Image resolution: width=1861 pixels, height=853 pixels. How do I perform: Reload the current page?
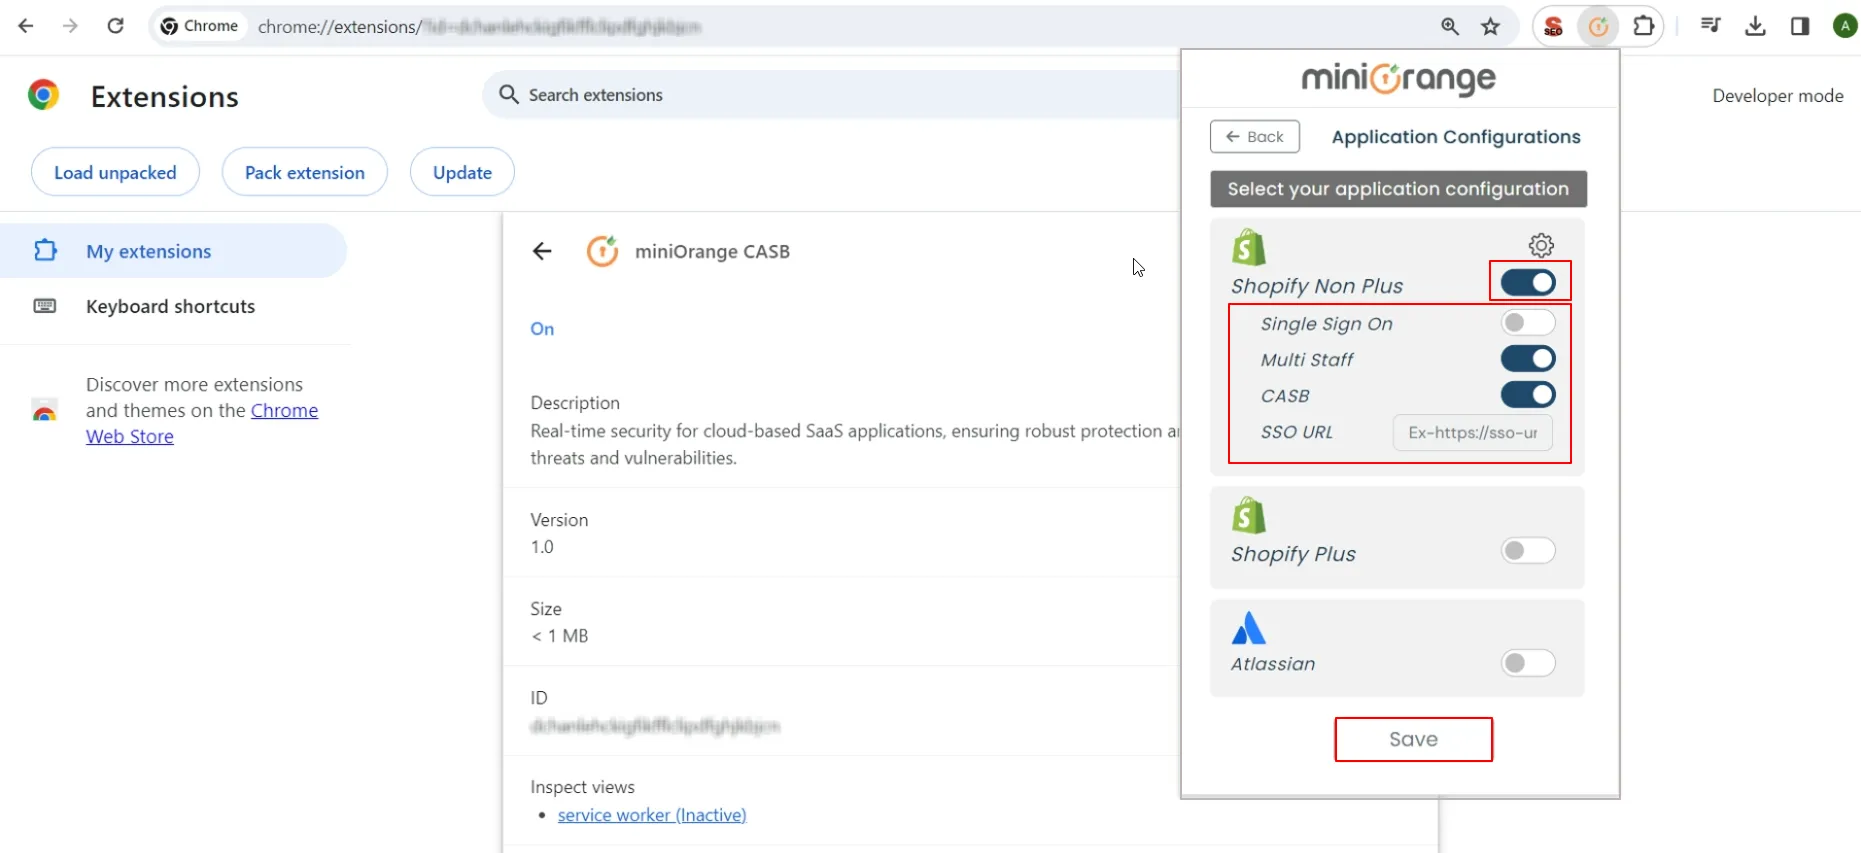coord(116,26)
